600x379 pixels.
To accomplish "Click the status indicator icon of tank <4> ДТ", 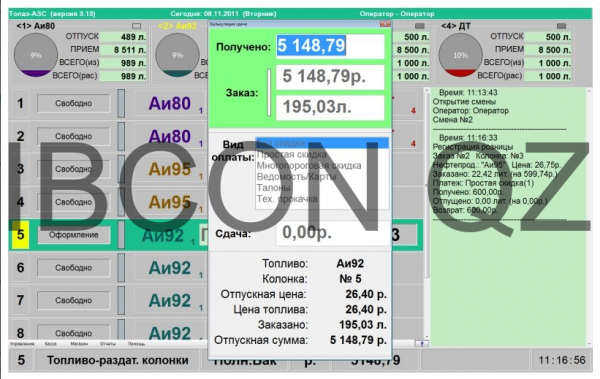I will point(561,26).
